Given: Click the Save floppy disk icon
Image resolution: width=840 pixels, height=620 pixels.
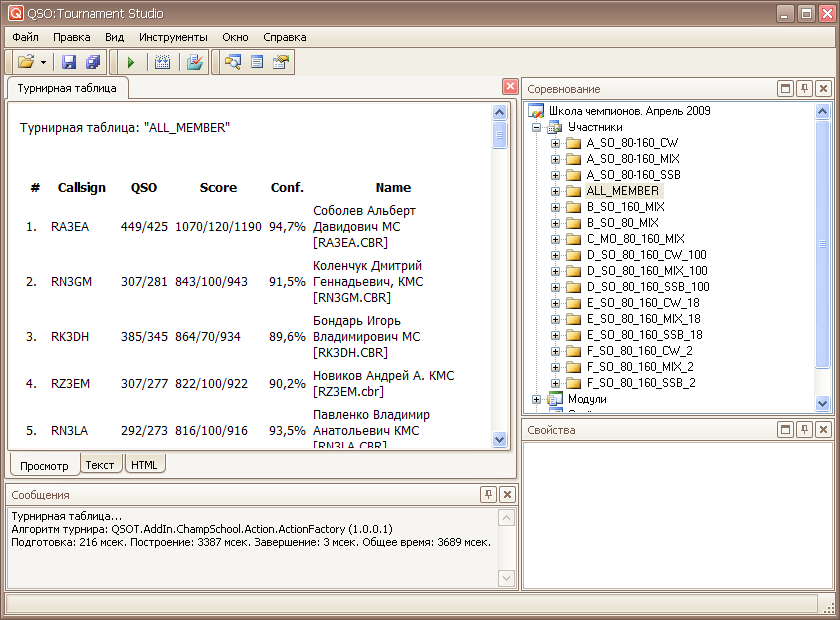Looking at the screenshot, I should click(x=69, y=62).
